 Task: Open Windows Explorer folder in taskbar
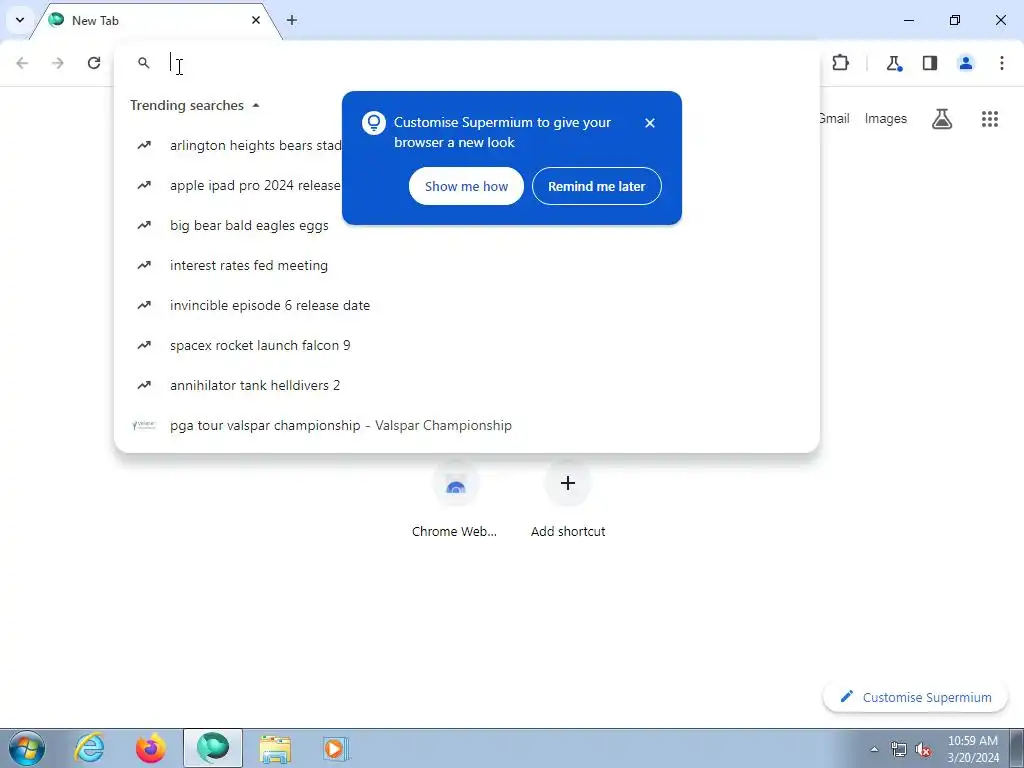tap(275, 748)
